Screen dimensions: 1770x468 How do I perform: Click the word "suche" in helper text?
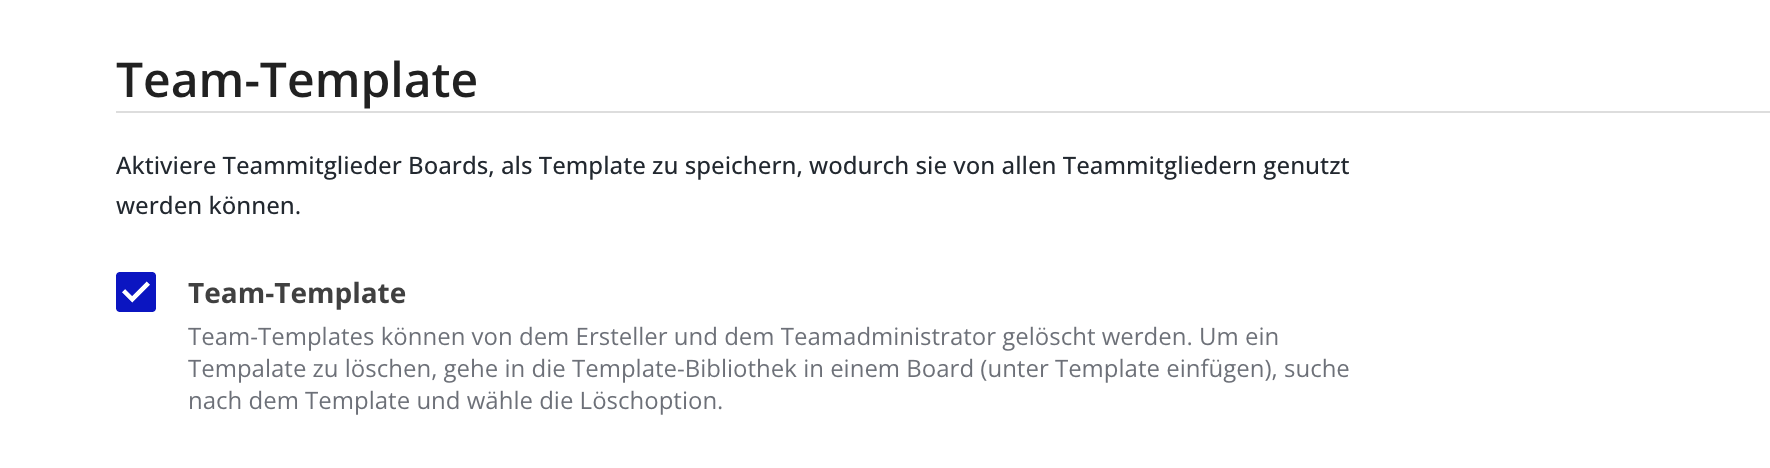click(x=1316, y=368)
